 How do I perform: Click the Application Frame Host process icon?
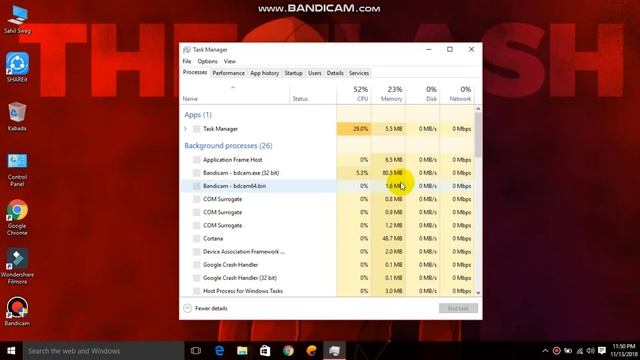[x=197, y=160]
